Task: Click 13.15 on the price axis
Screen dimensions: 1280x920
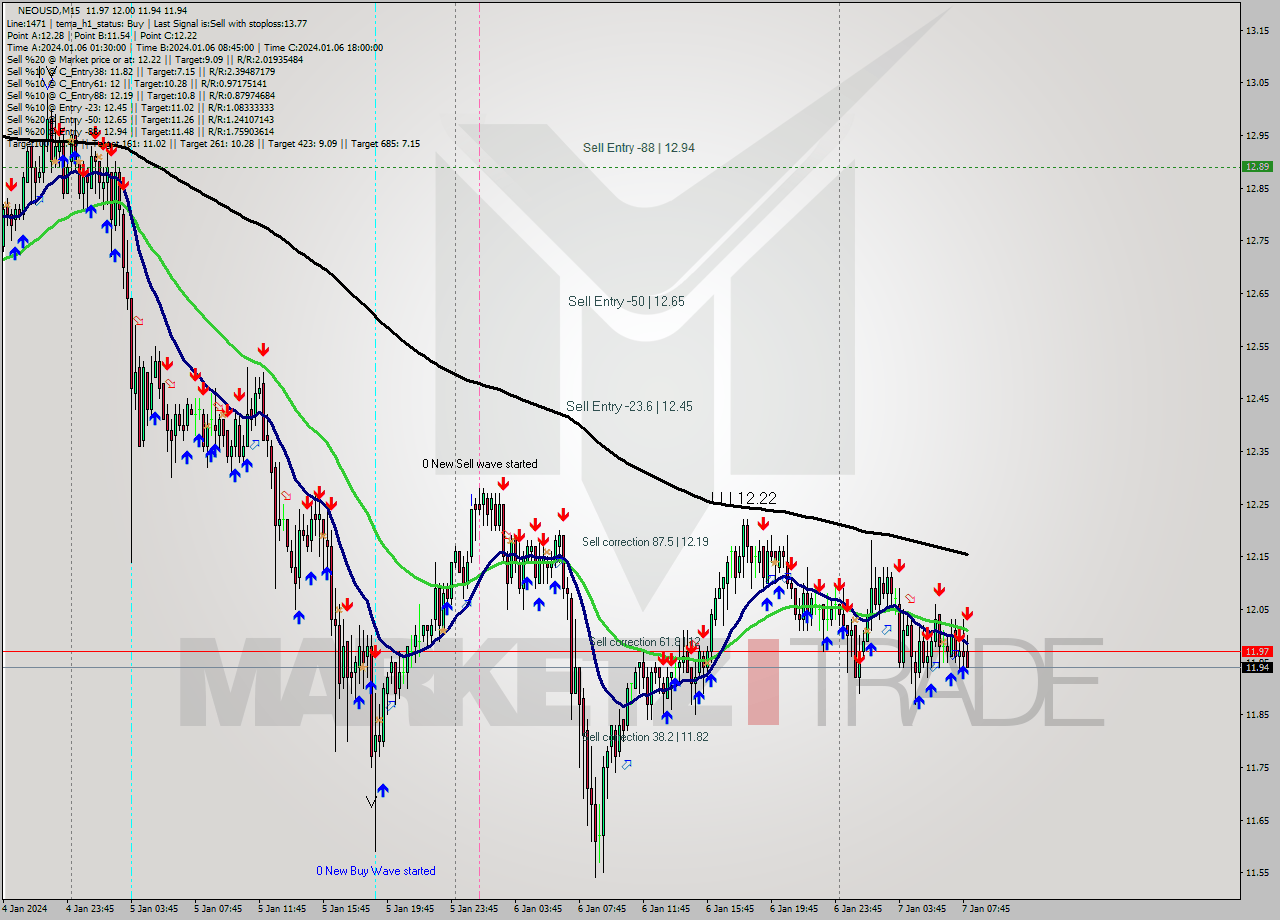Action: tap(1257, 30)
